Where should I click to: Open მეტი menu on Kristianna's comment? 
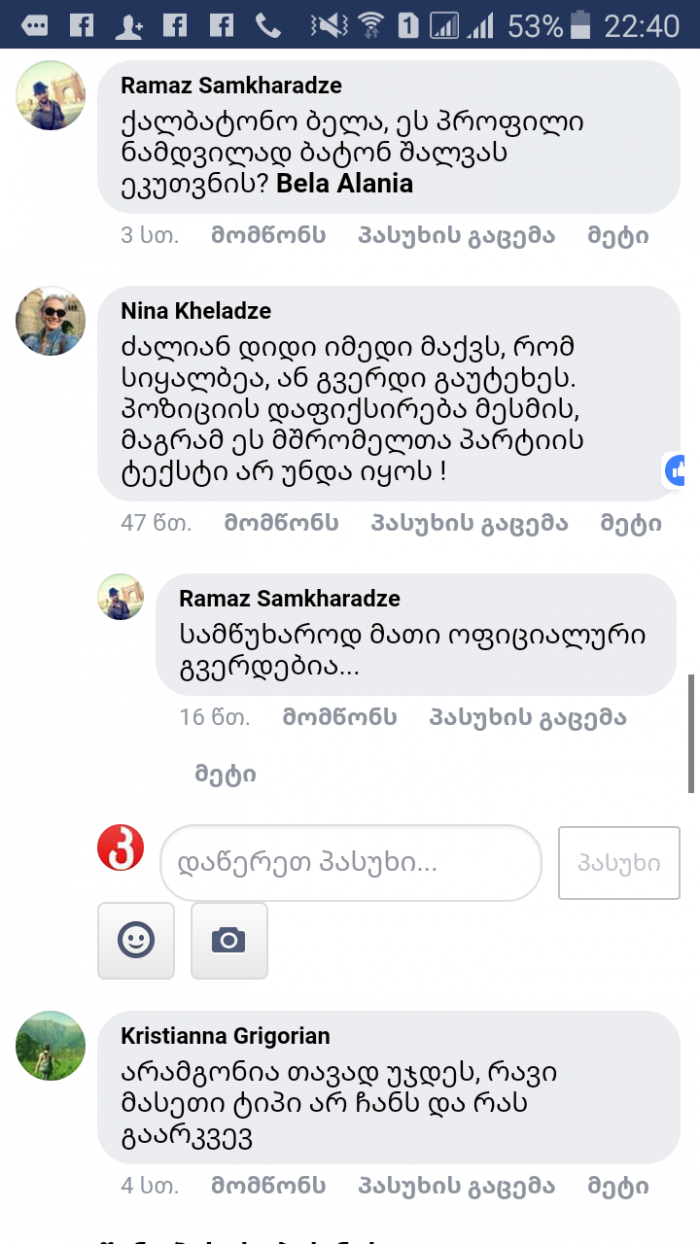tap(618, 1186)
